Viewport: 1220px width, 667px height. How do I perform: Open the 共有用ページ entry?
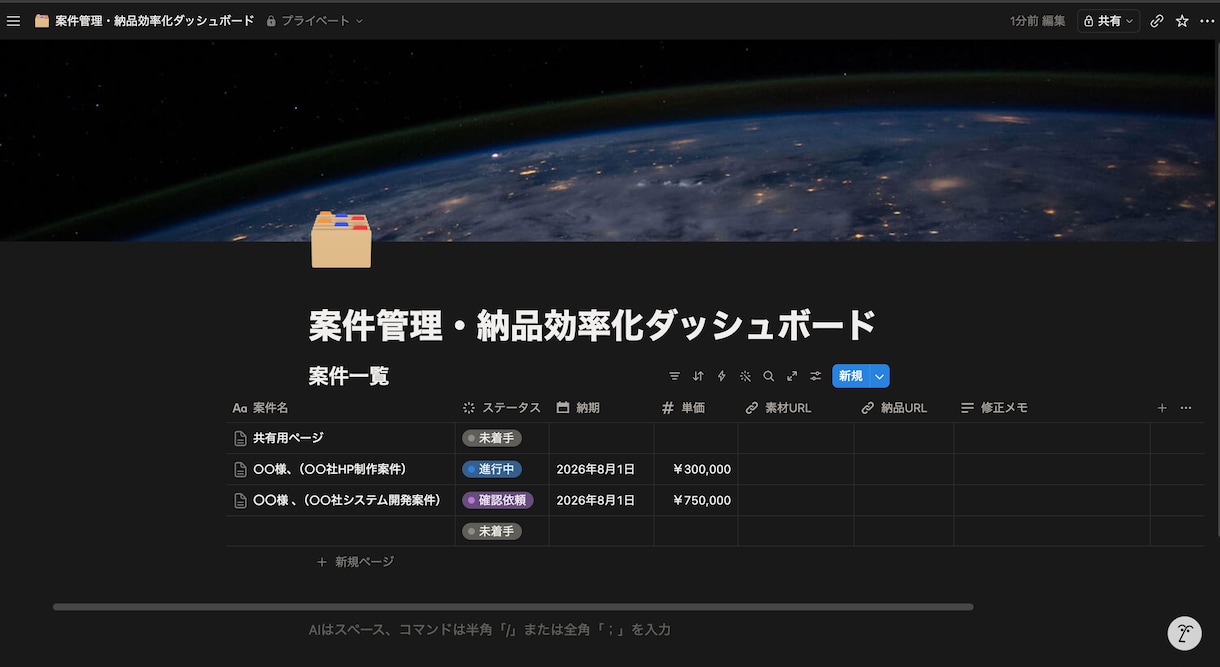(288, 438)
